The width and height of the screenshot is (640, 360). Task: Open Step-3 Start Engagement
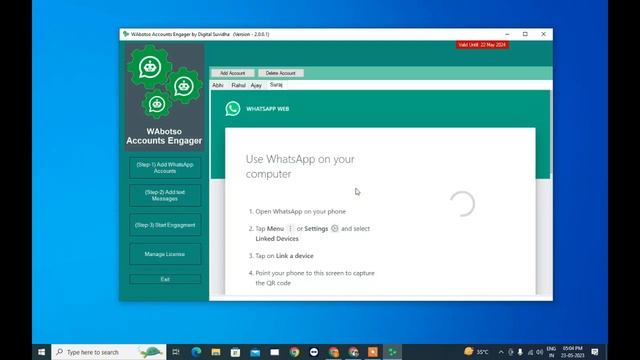[x=165, y=225]
